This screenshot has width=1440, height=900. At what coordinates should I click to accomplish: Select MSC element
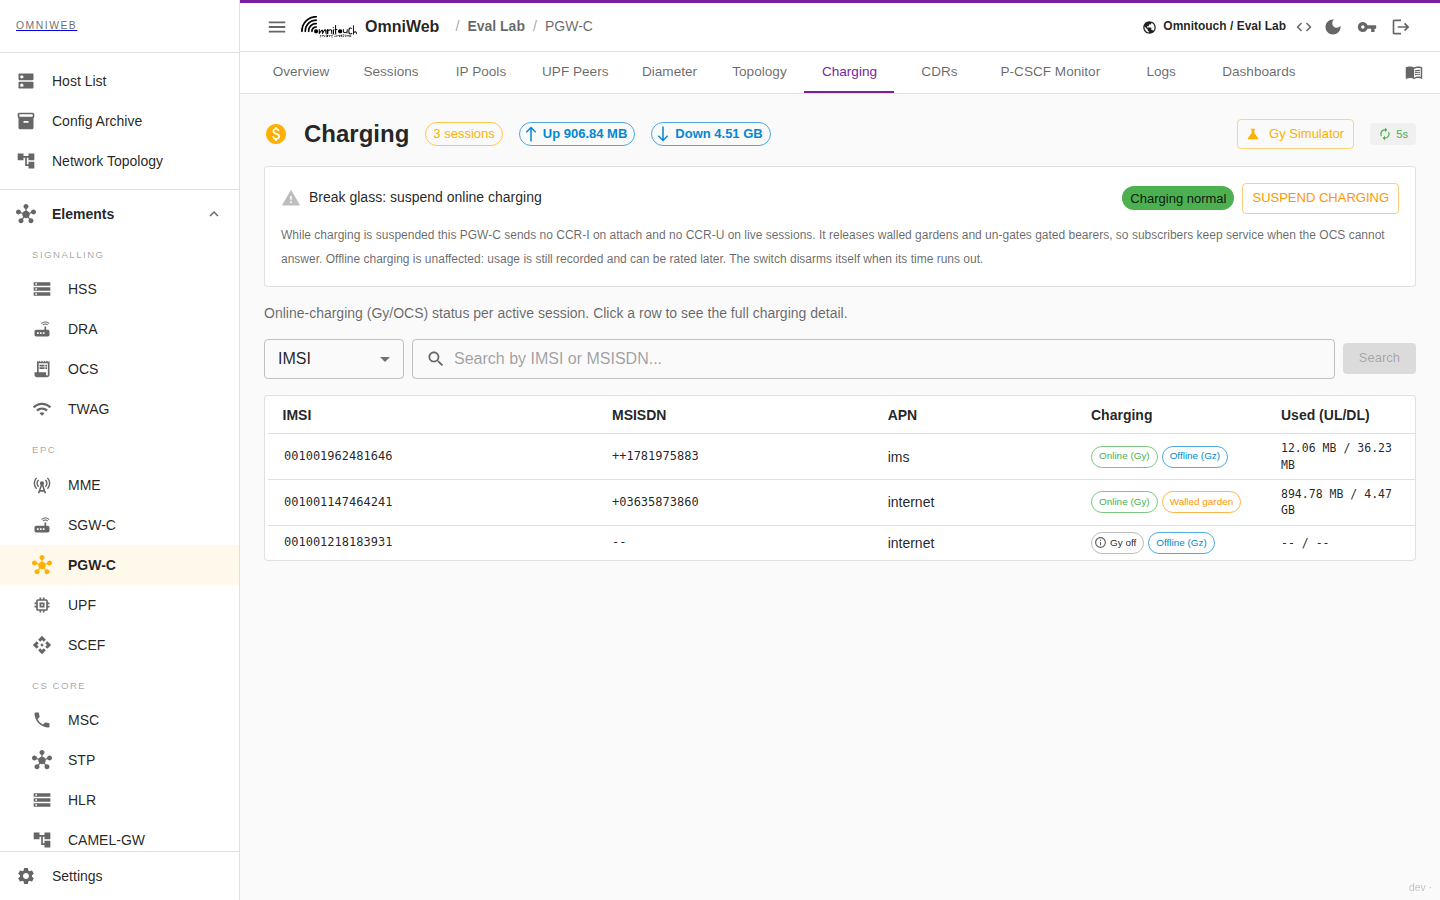119,720
